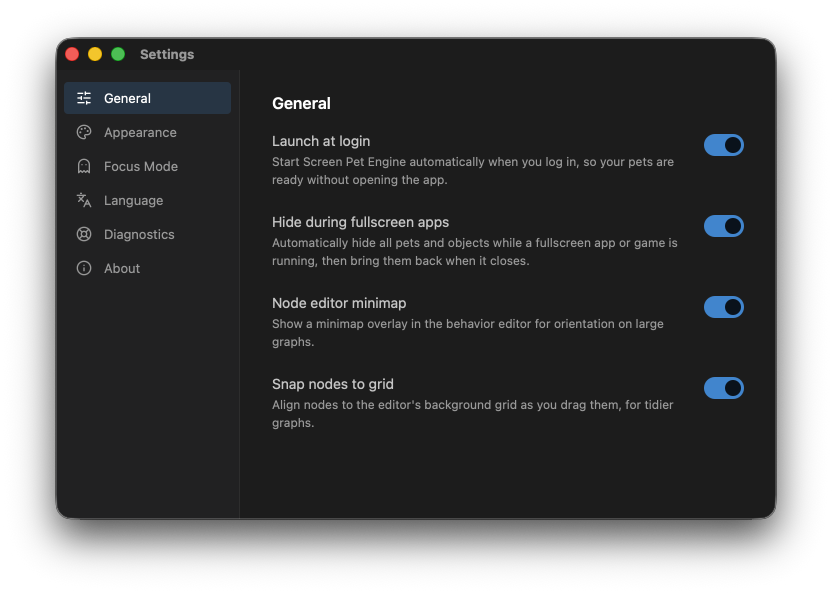Switch off Snap nodes to grid

pyautogui.click(x=724, y=388)
